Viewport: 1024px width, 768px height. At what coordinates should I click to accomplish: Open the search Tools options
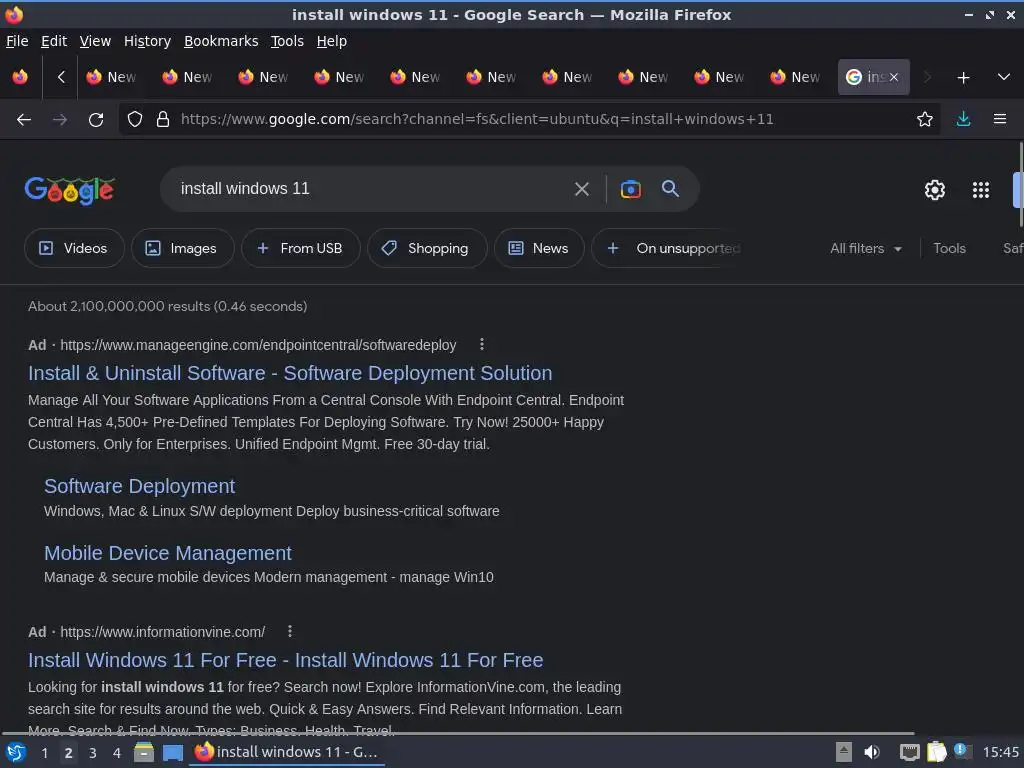click(949, 248)
